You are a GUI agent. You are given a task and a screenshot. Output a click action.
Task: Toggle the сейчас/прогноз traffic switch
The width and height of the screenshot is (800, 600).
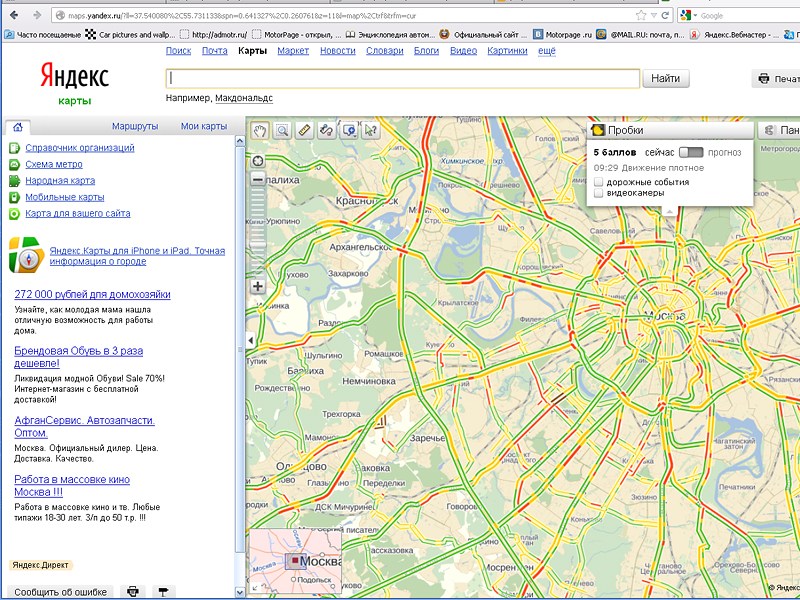(691, 152)
